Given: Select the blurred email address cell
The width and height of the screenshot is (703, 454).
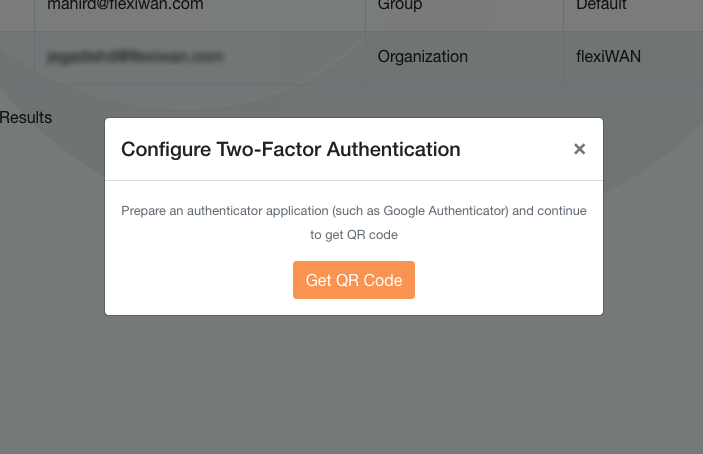Looking at the screenshot, I should click(x=200, y=58).
